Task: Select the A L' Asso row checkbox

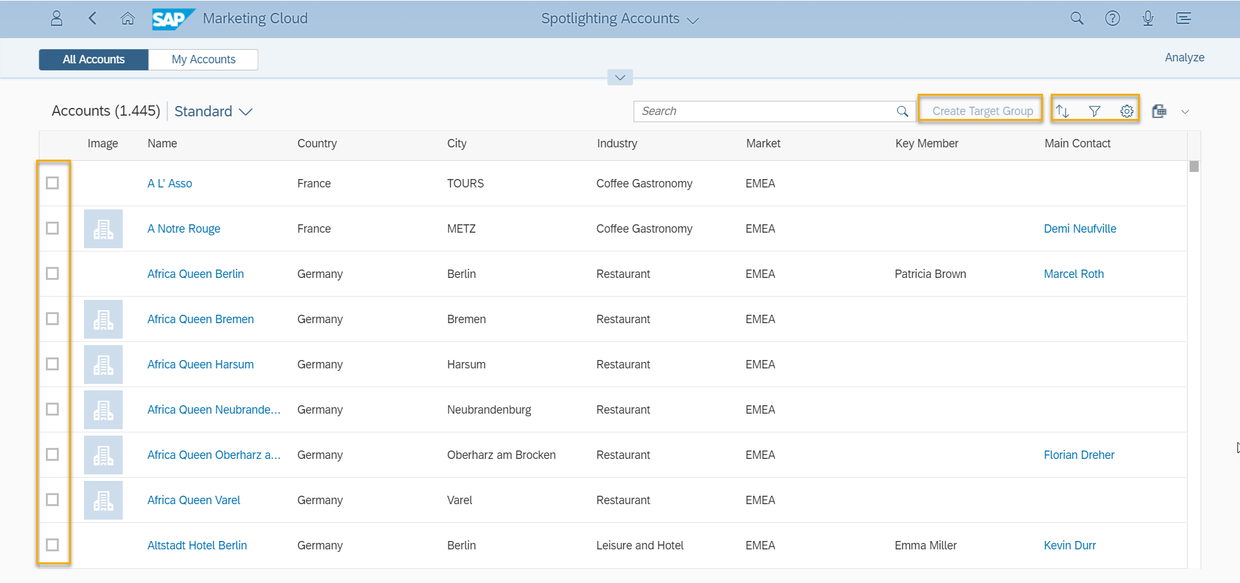Action: click(53, 183)
